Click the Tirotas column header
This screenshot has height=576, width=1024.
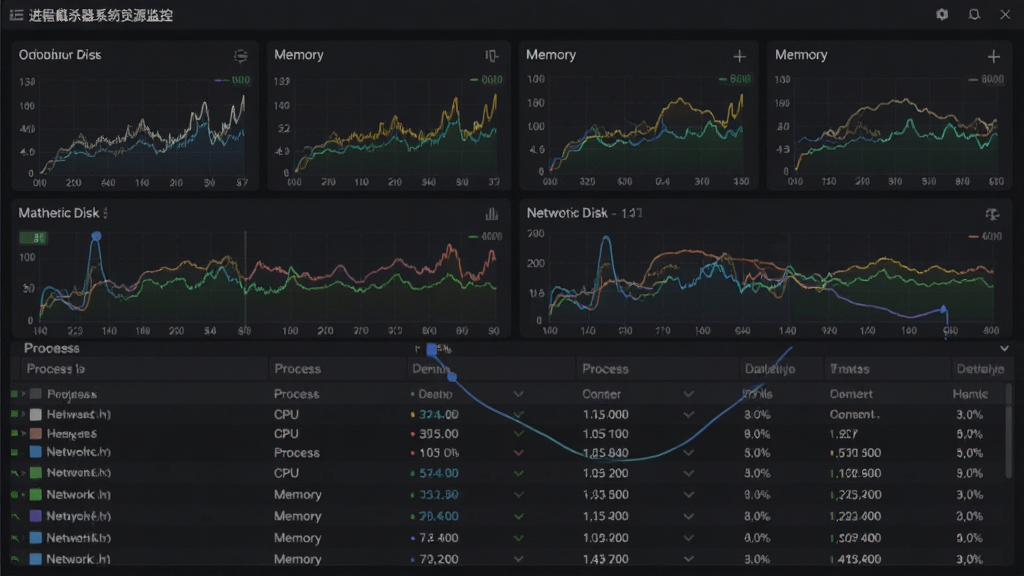(x=850, y=369)
